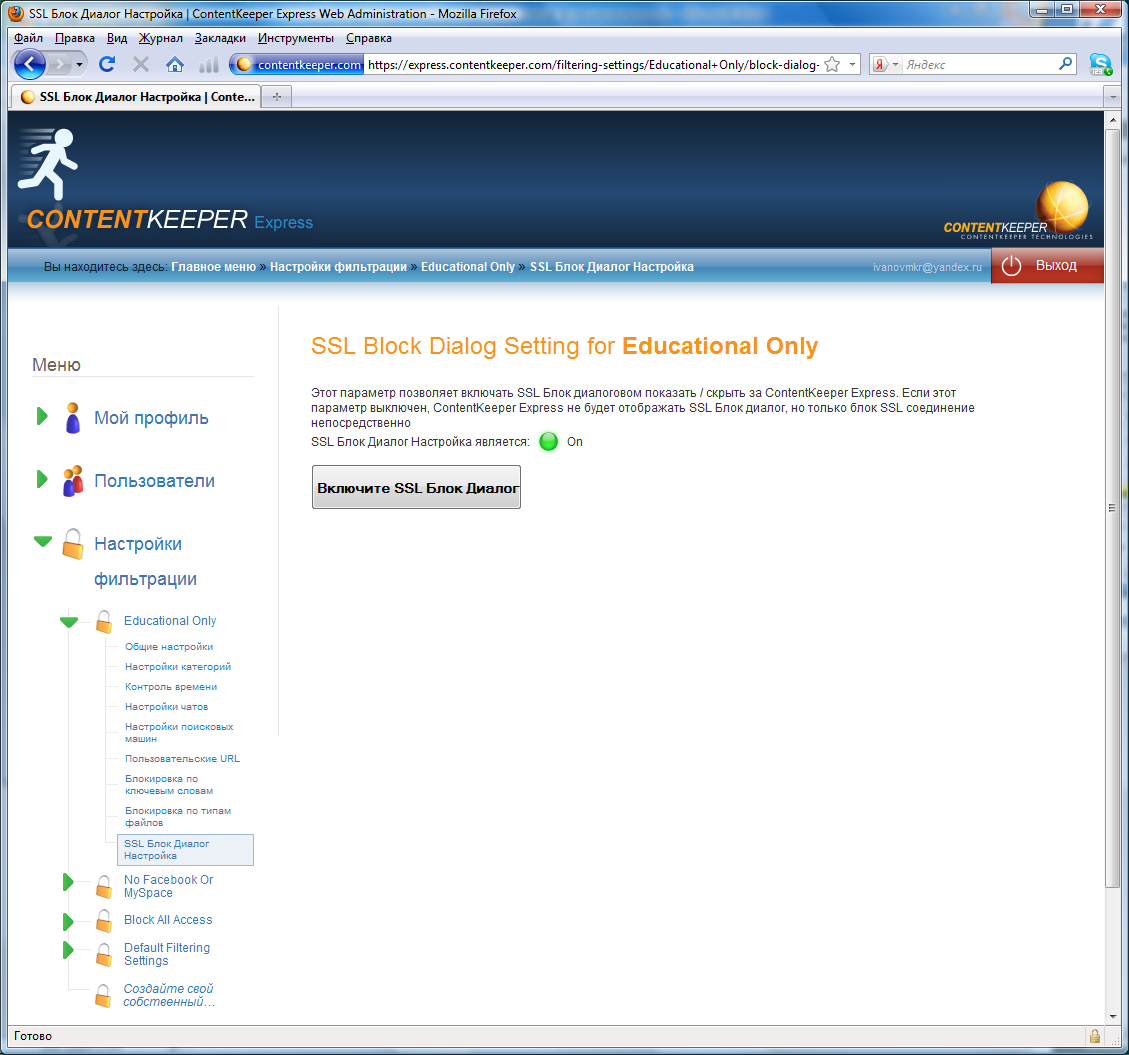
Task: Expand the Мой профиль menu arrow
Action: pos(42,416)
